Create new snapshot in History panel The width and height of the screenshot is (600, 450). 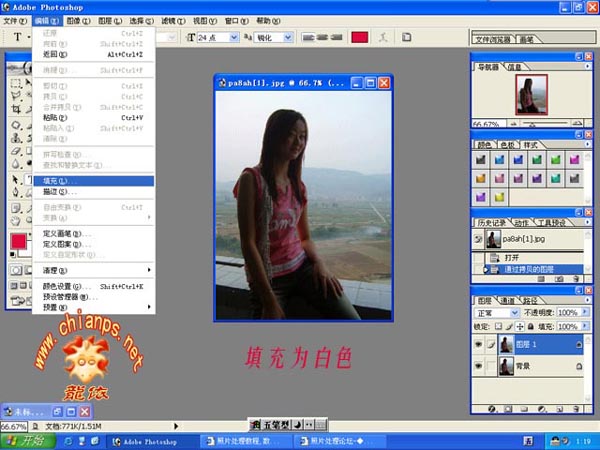click(x=559, y=279)
